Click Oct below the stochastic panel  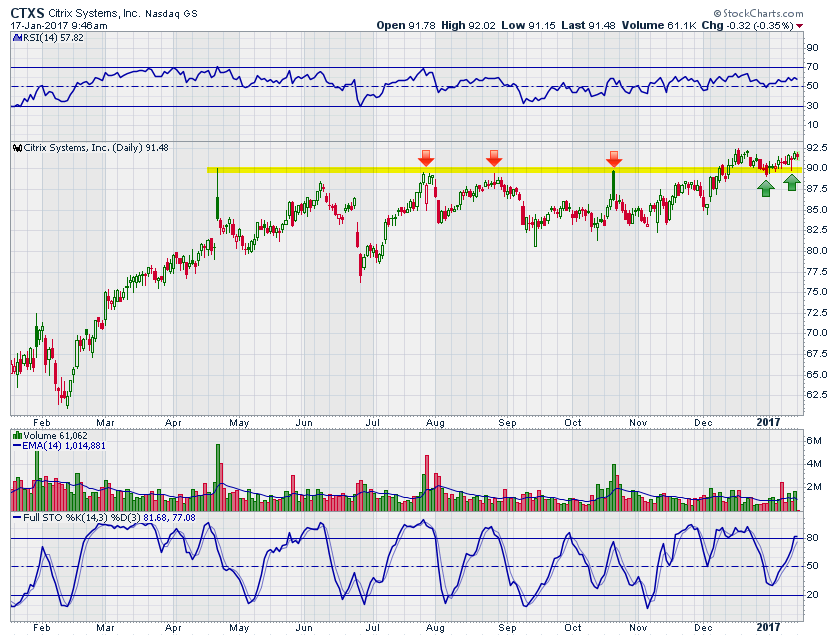[x=572, y=628]
